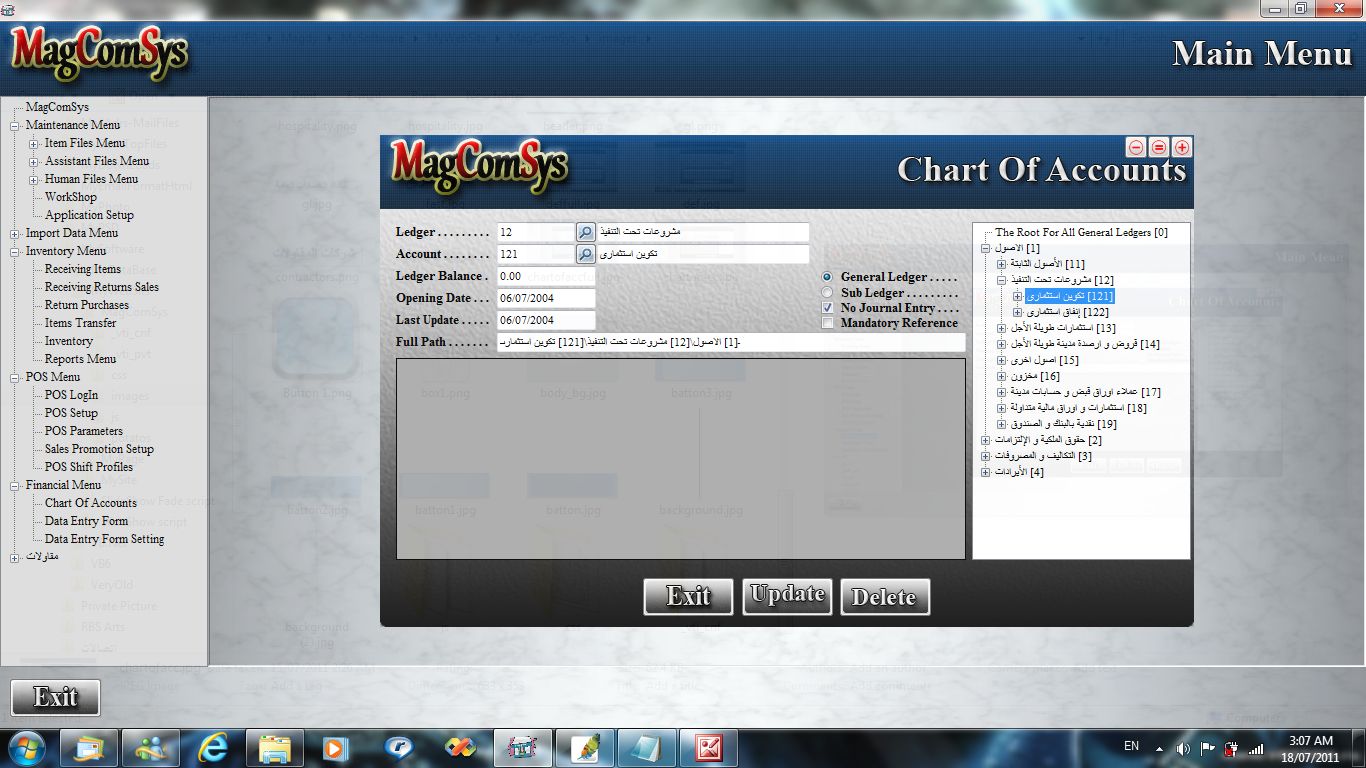This screenshot has width=1366, height=768.
Task: Open ledger lookup with the Ledger search icon
Action: (586, 232)
